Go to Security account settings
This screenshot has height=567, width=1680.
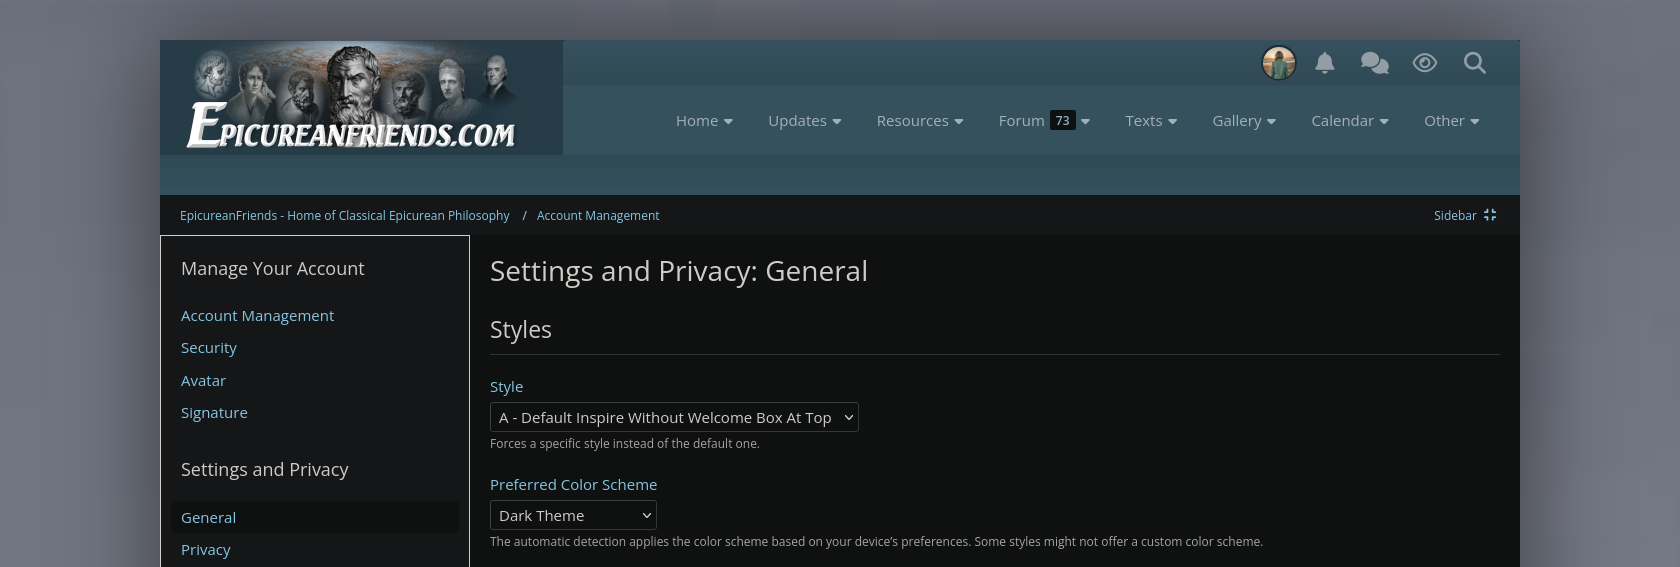(209, 348)
